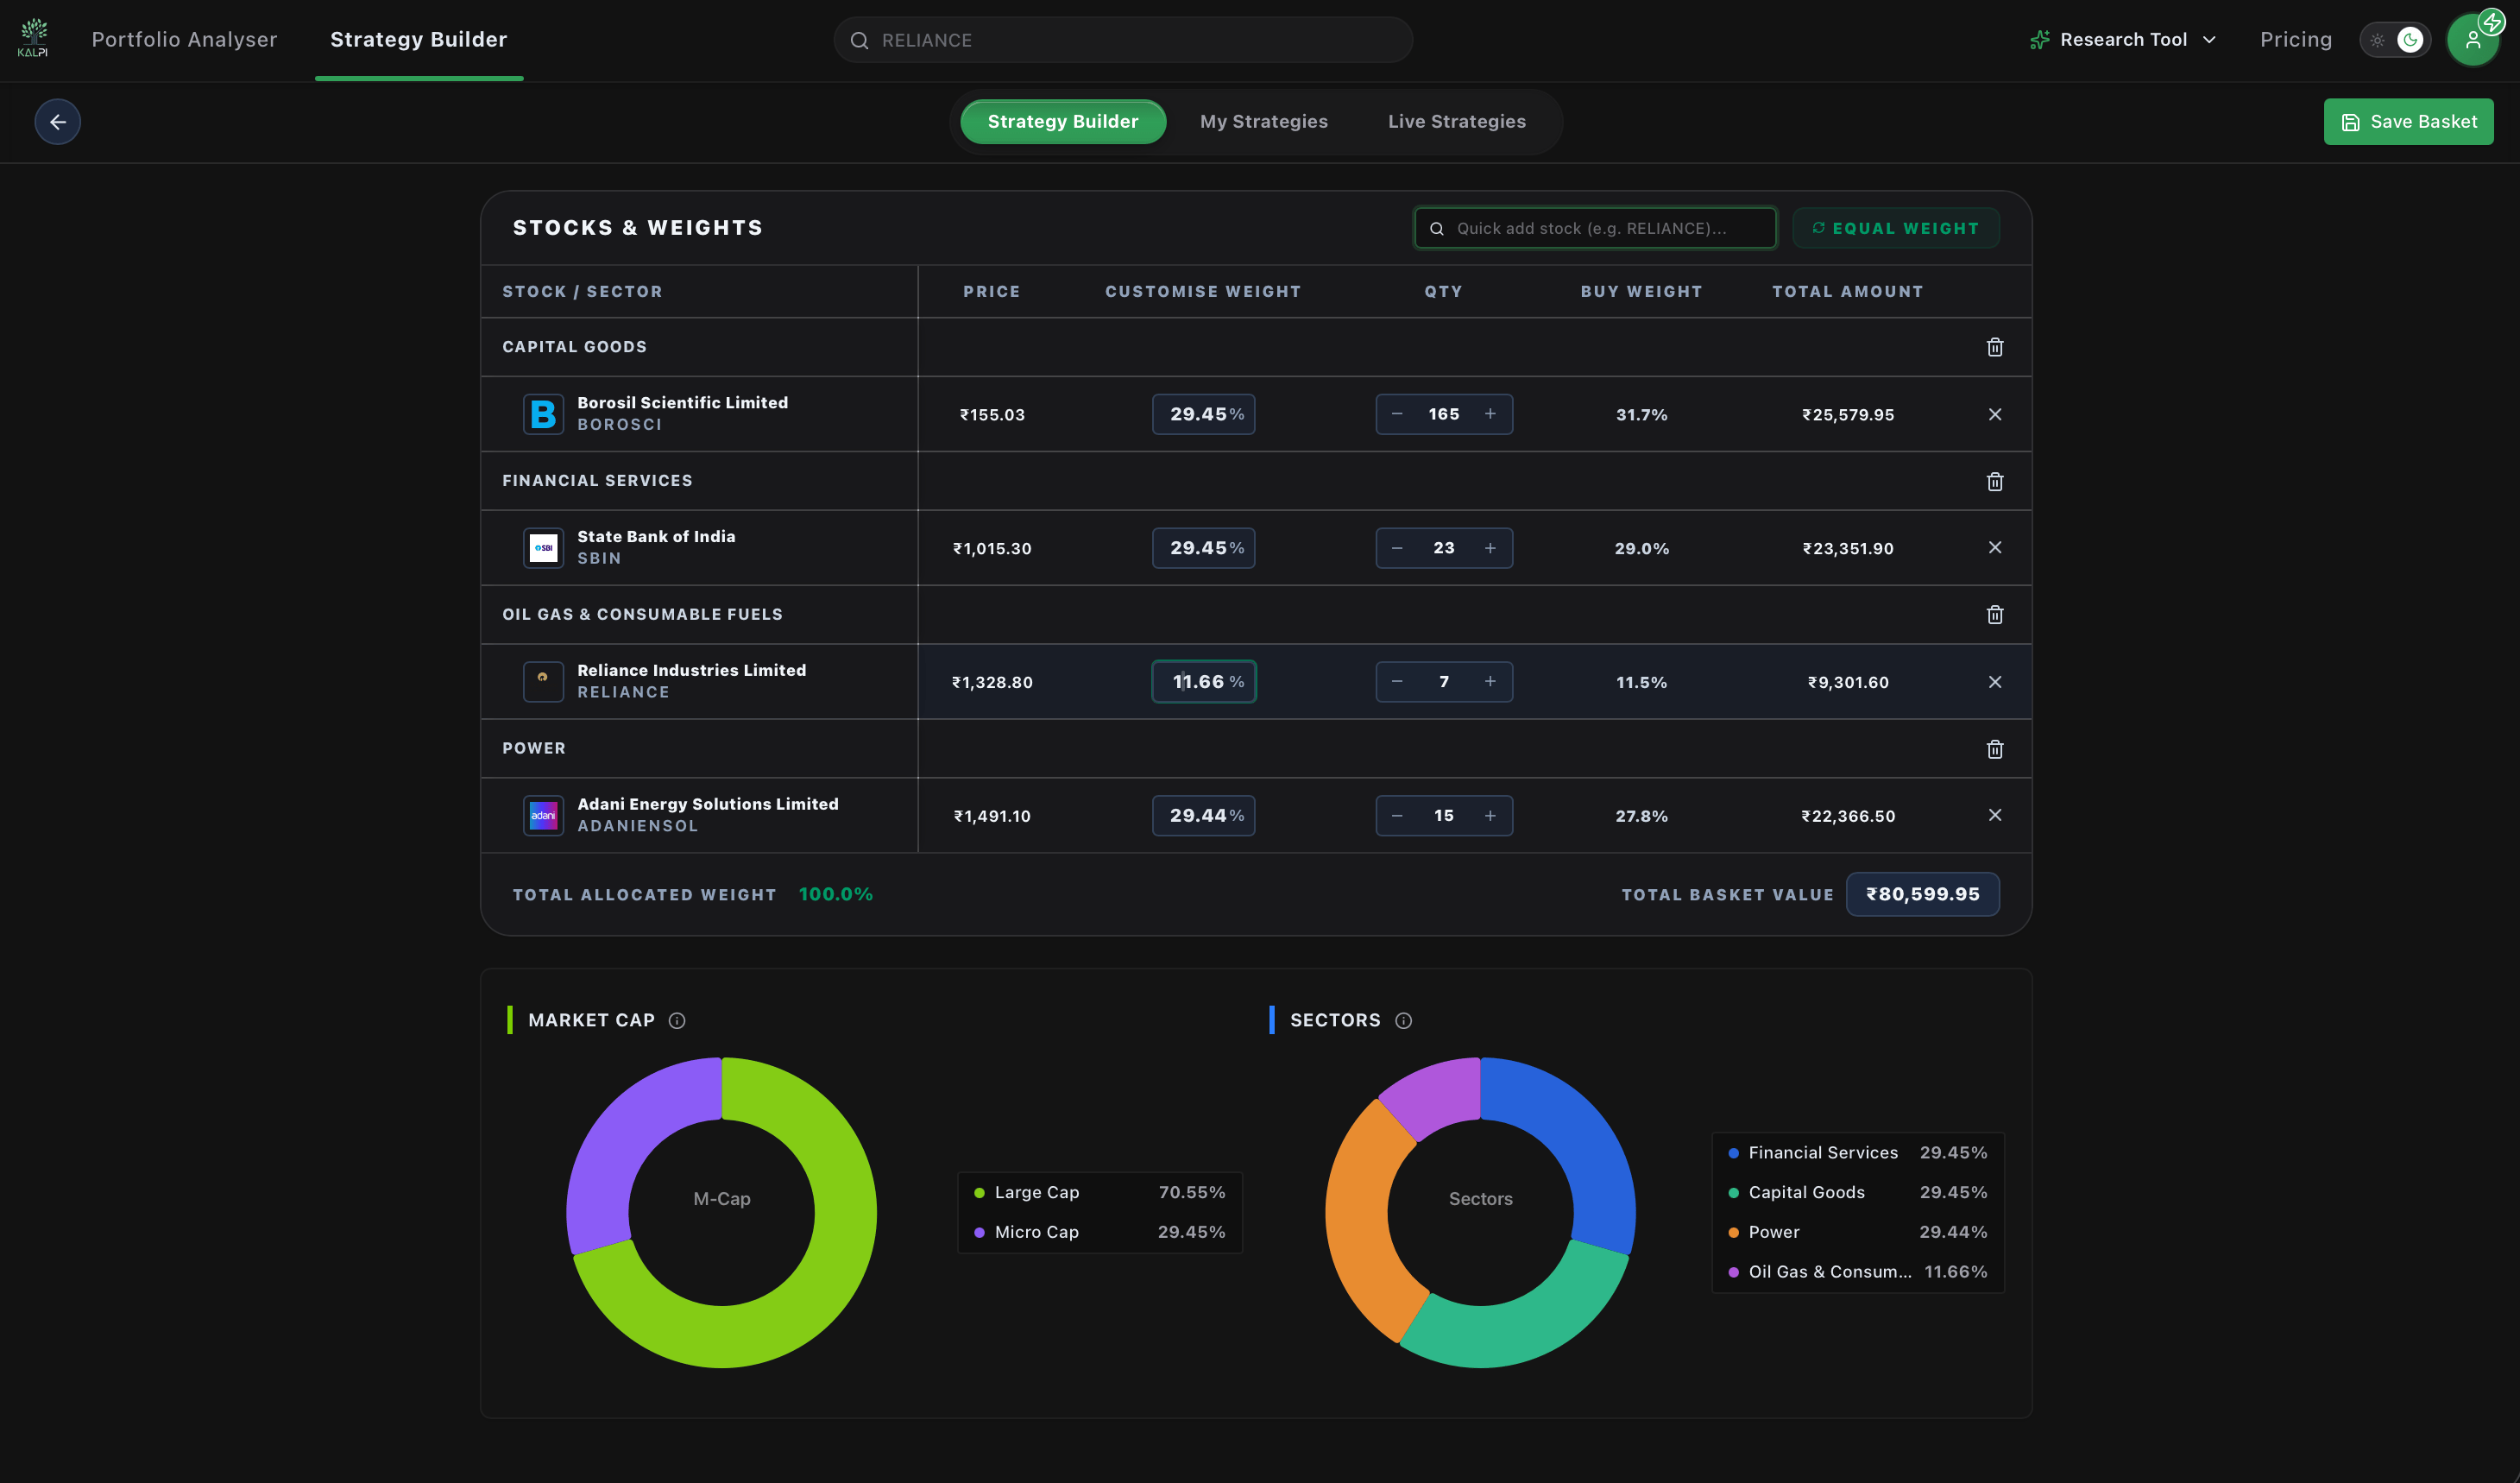This screenshot has width=2520, height=1483.
Task: Open the user profile avatar
Action: tap(2472, 40)
